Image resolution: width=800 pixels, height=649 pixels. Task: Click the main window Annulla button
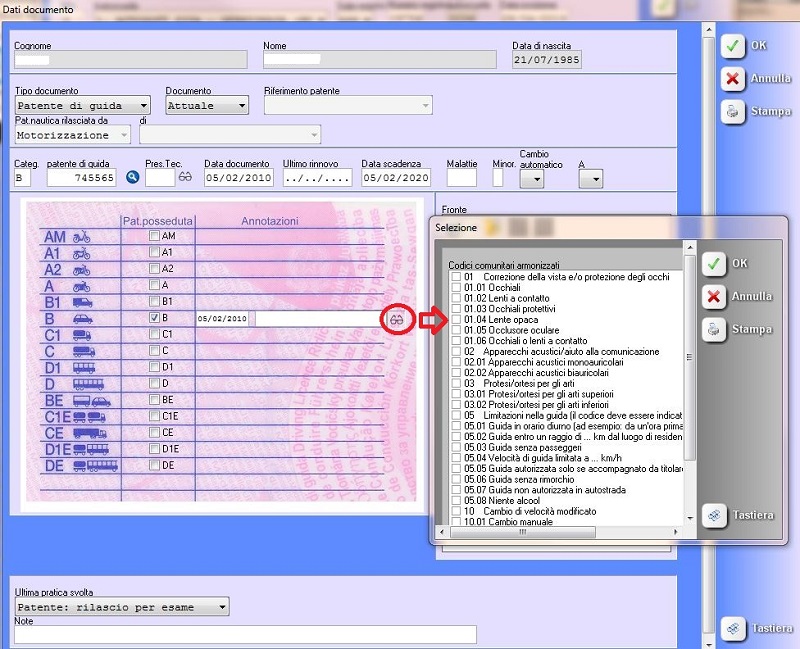click(733, 79)
